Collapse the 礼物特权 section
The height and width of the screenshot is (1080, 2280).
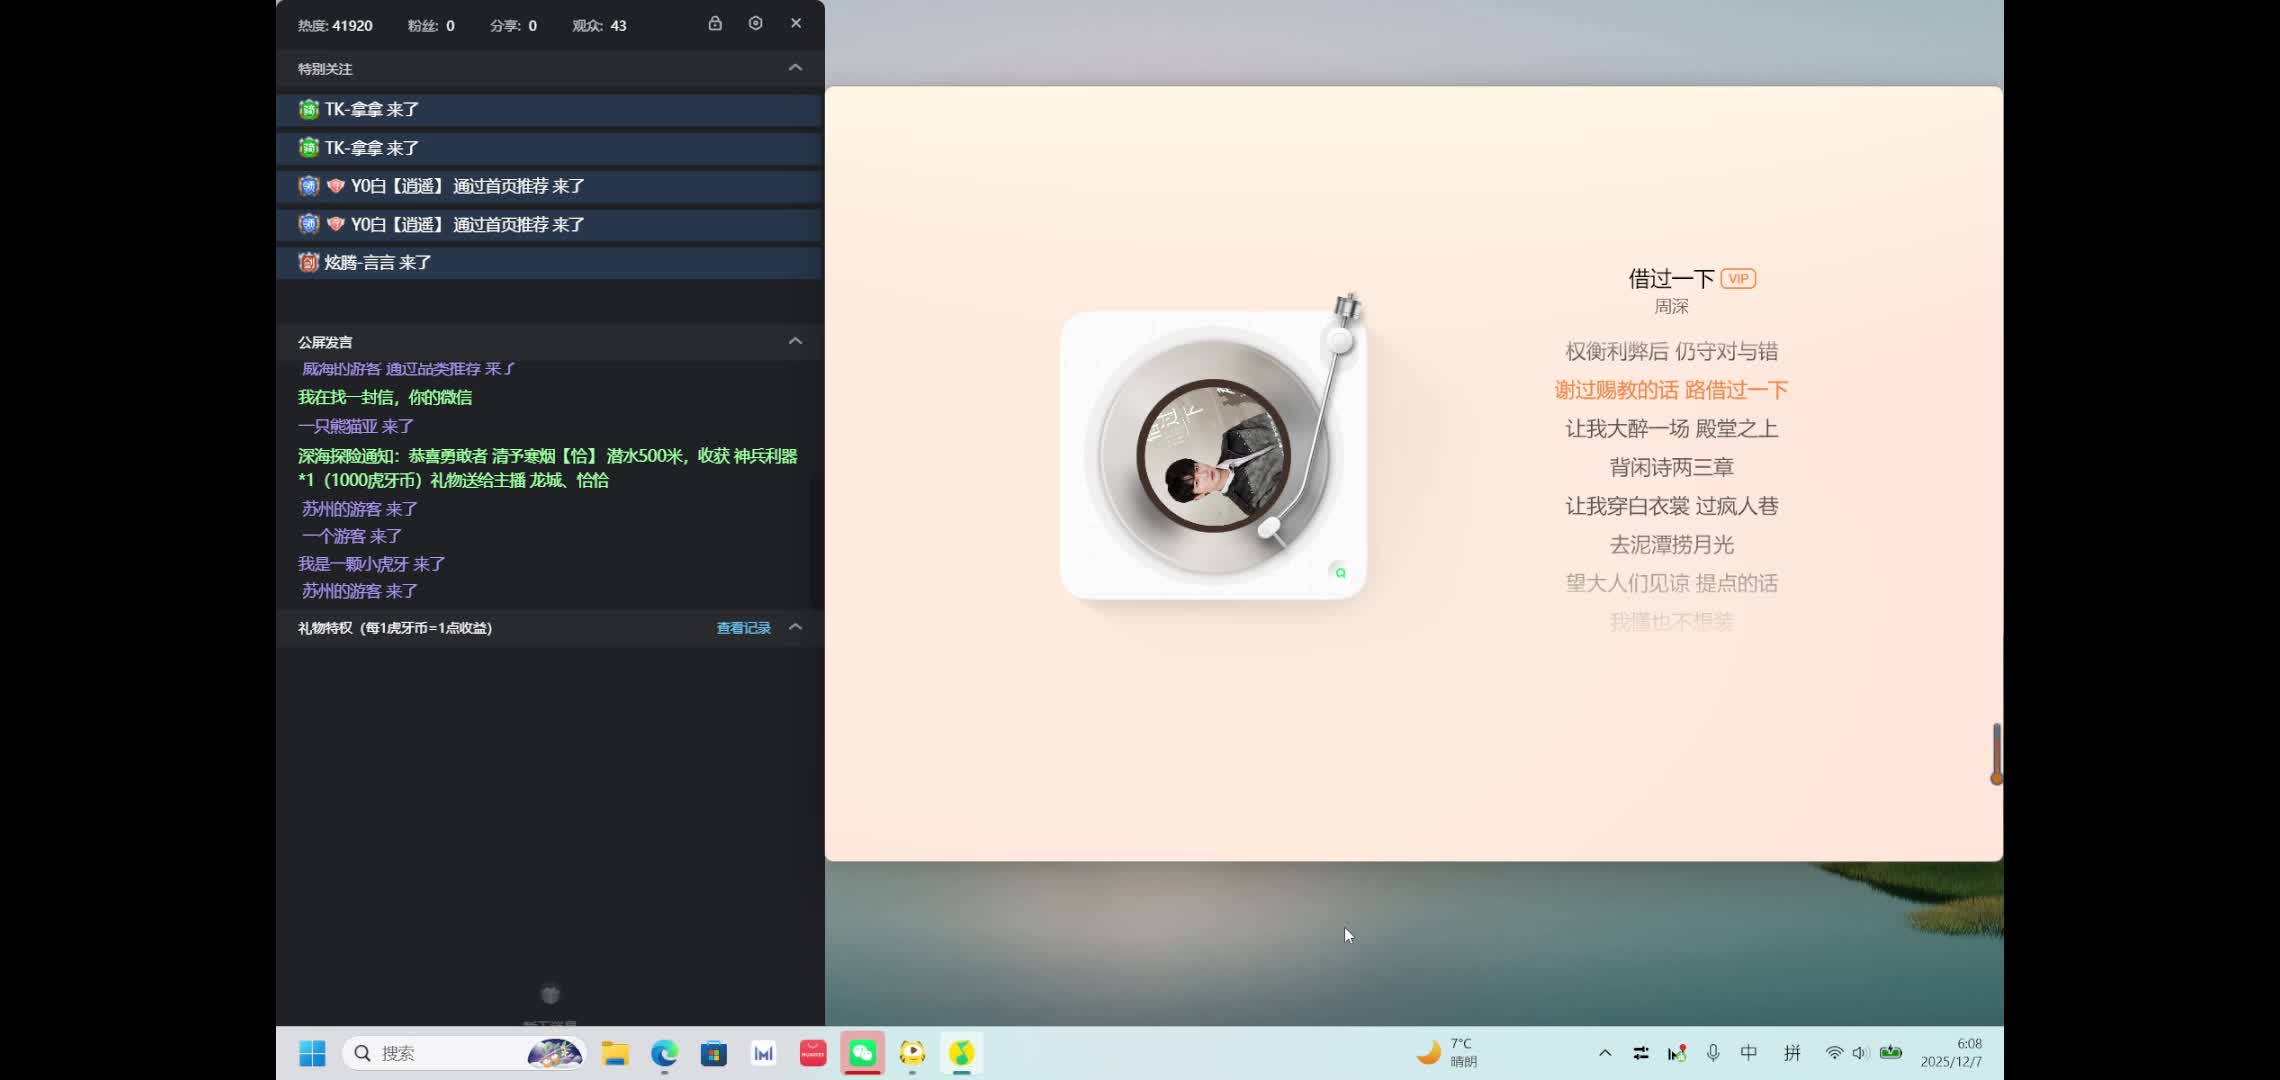point(795,627)
